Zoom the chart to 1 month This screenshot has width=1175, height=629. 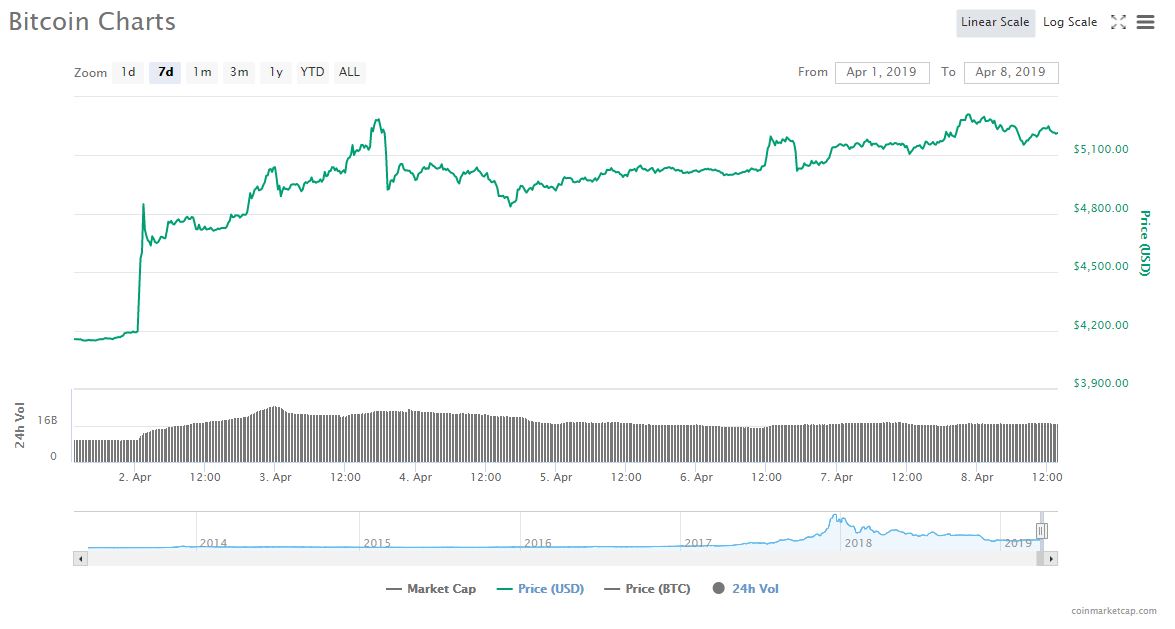201,72
